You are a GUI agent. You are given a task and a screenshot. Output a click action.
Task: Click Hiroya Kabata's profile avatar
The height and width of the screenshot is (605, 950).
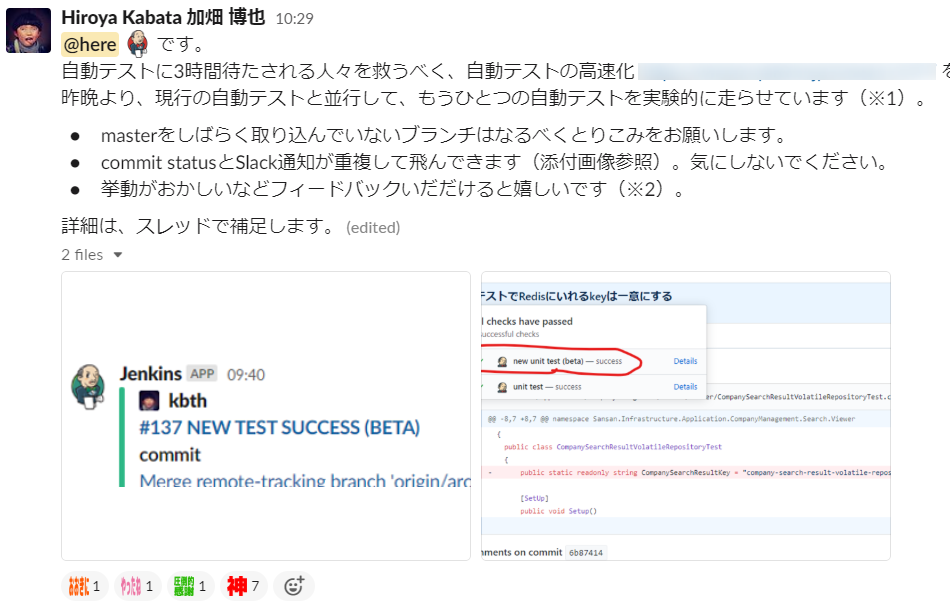pyautogui.click(x=28, y=30)
